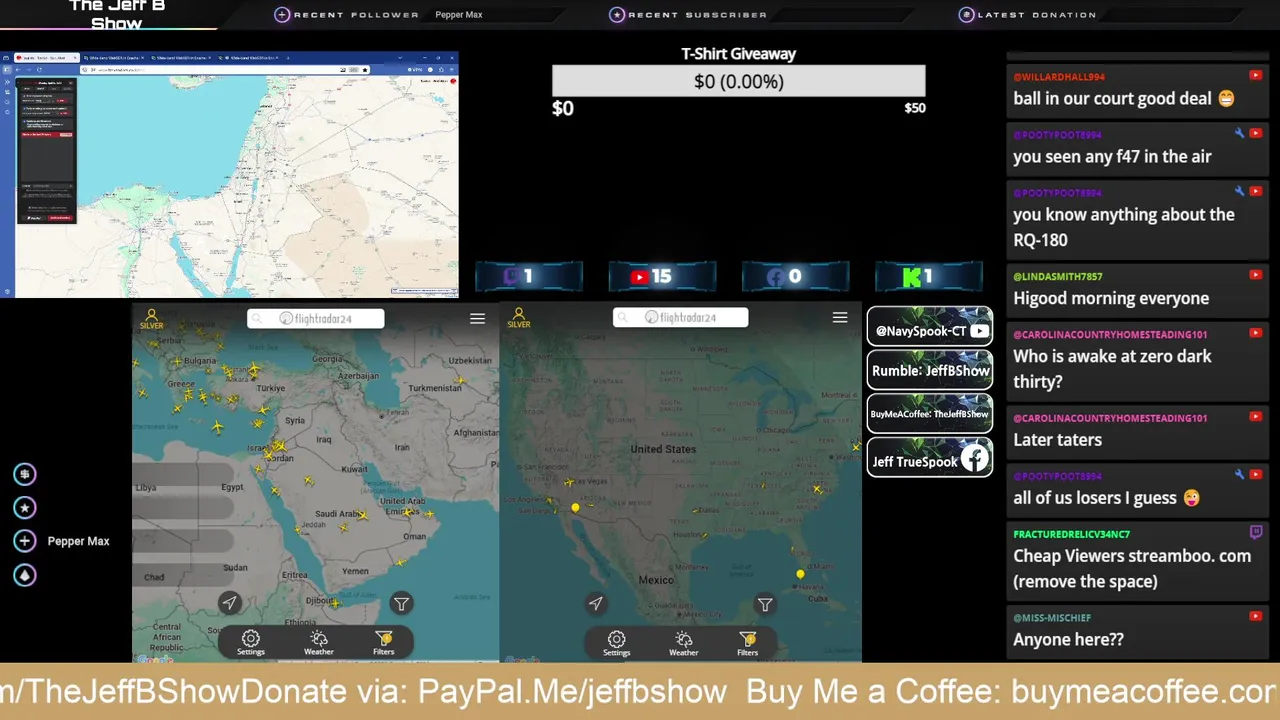Select yellow pin near Arizona on US map
This screenshot has width=1280, height=720.
pyautogui.click(x=575, y=508)
